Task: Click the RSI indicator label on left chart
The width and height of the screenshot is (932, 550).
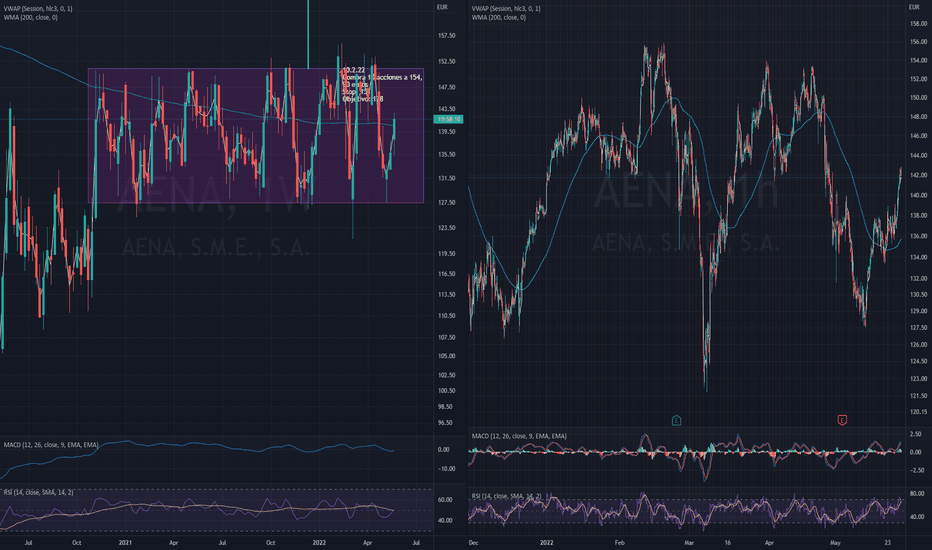Action: (39, 492)
